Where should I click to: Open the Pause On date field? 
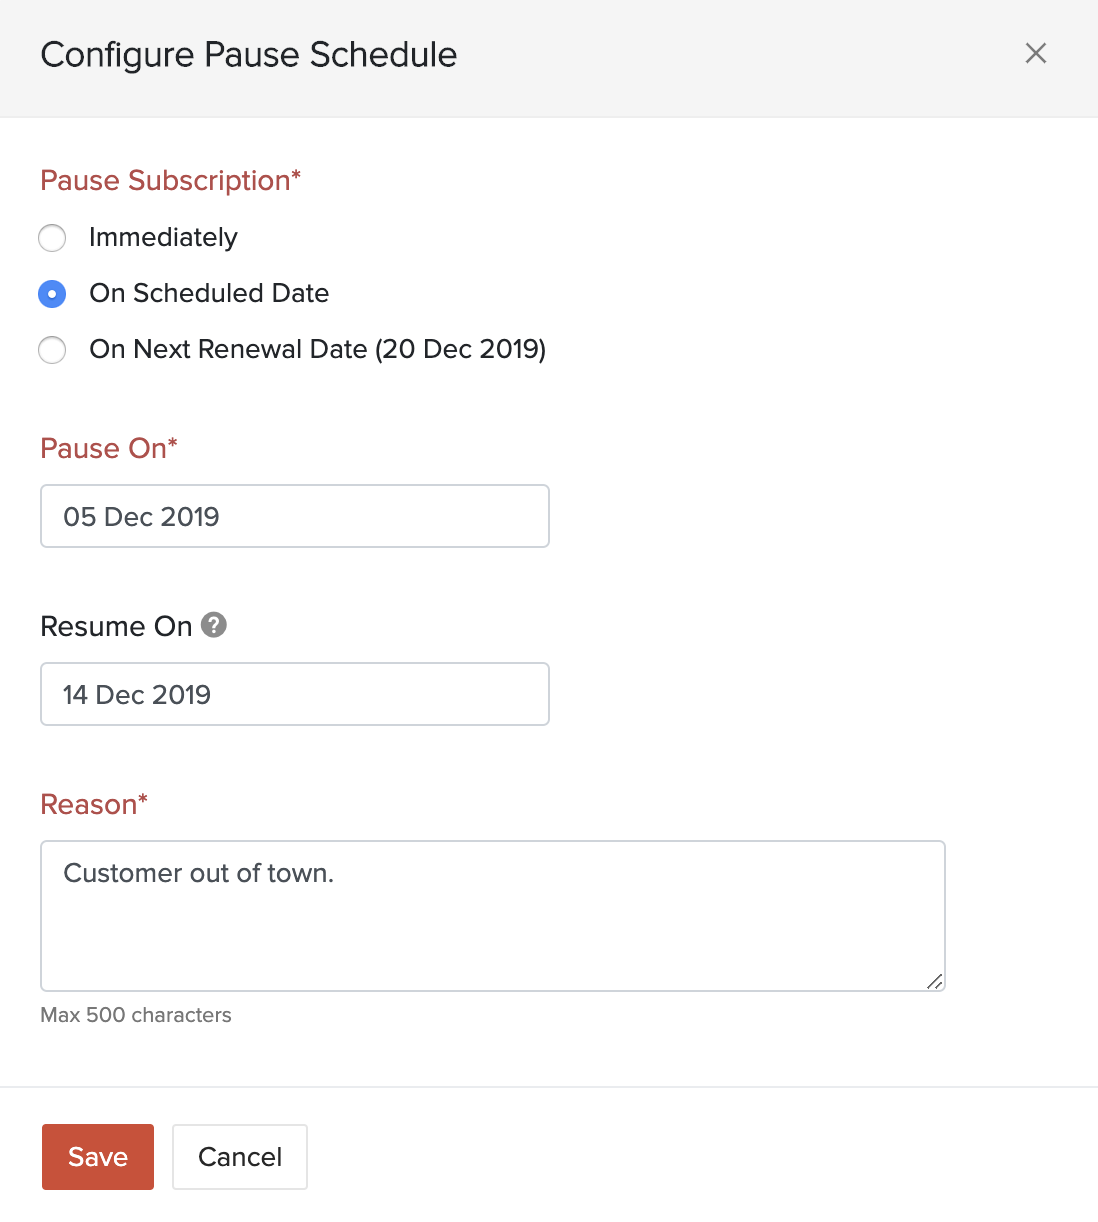coord(294,516)
